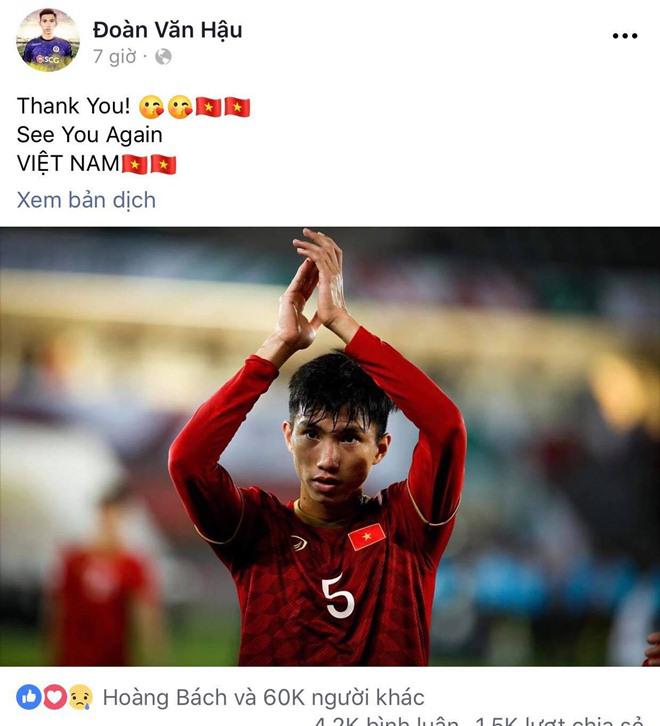Tap Xem bản dịch translation link
660x726 pixels.
(86, 200)
